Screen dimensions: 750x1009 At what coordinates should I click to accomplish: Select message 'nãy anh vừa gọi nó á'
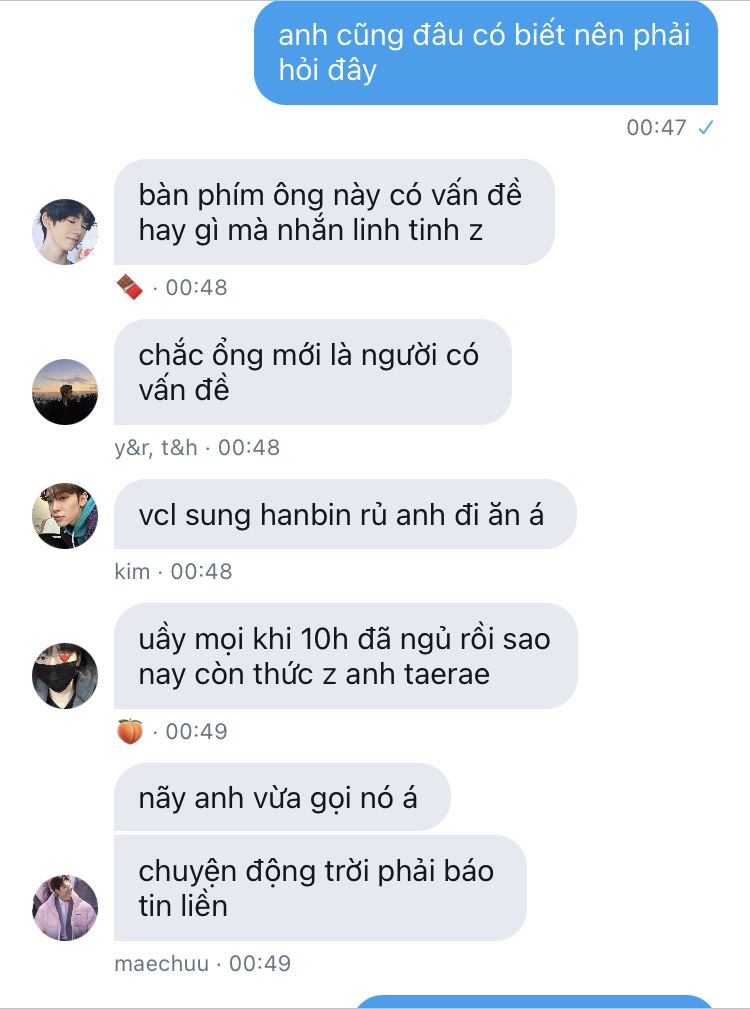click(282, 797)
